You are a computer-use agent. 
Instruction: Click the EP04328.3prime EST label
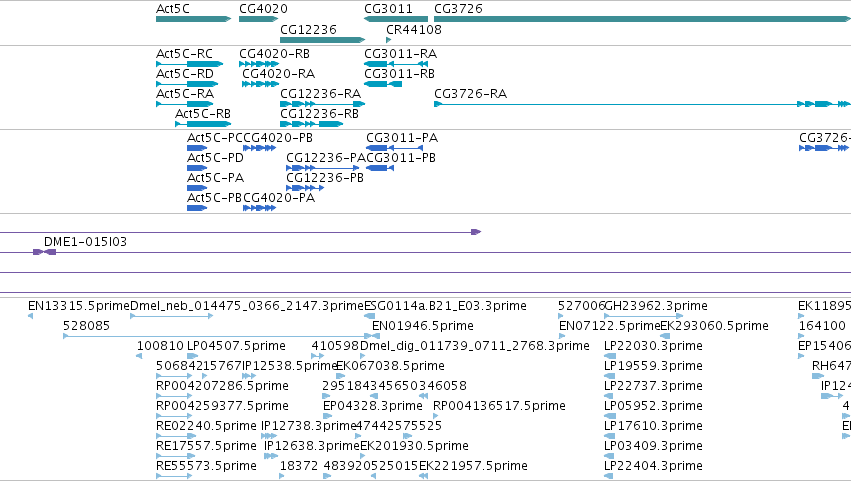point(372,406)
